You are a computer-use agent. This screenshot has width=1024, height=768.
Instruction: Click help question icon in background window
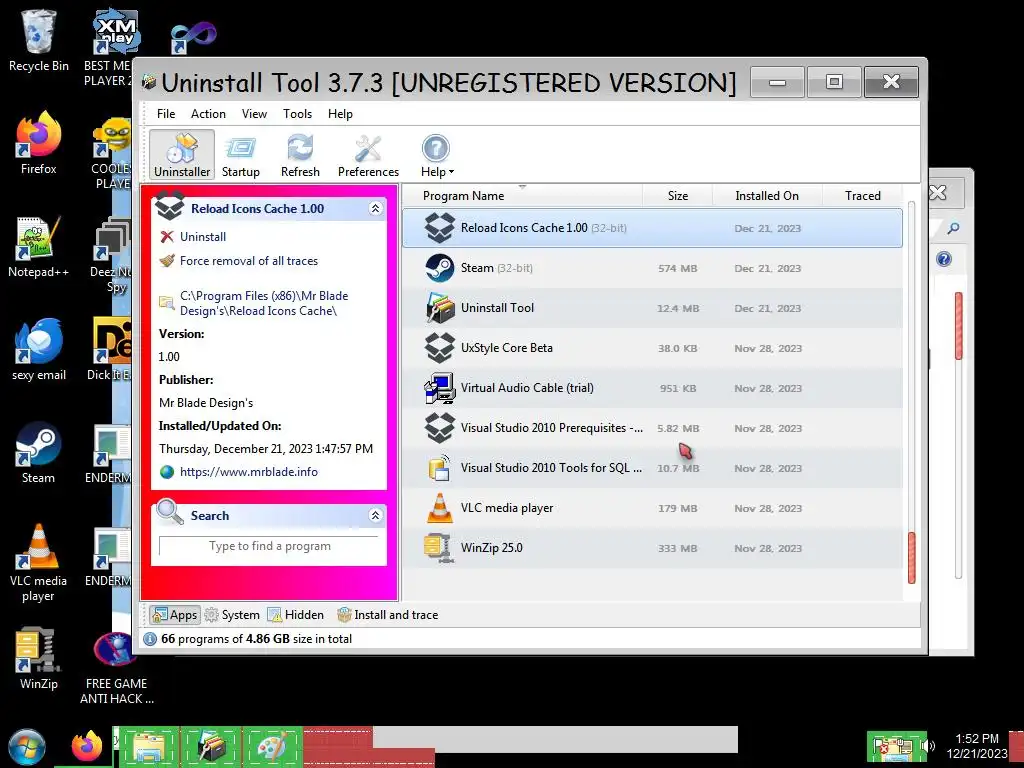(944, 259)
